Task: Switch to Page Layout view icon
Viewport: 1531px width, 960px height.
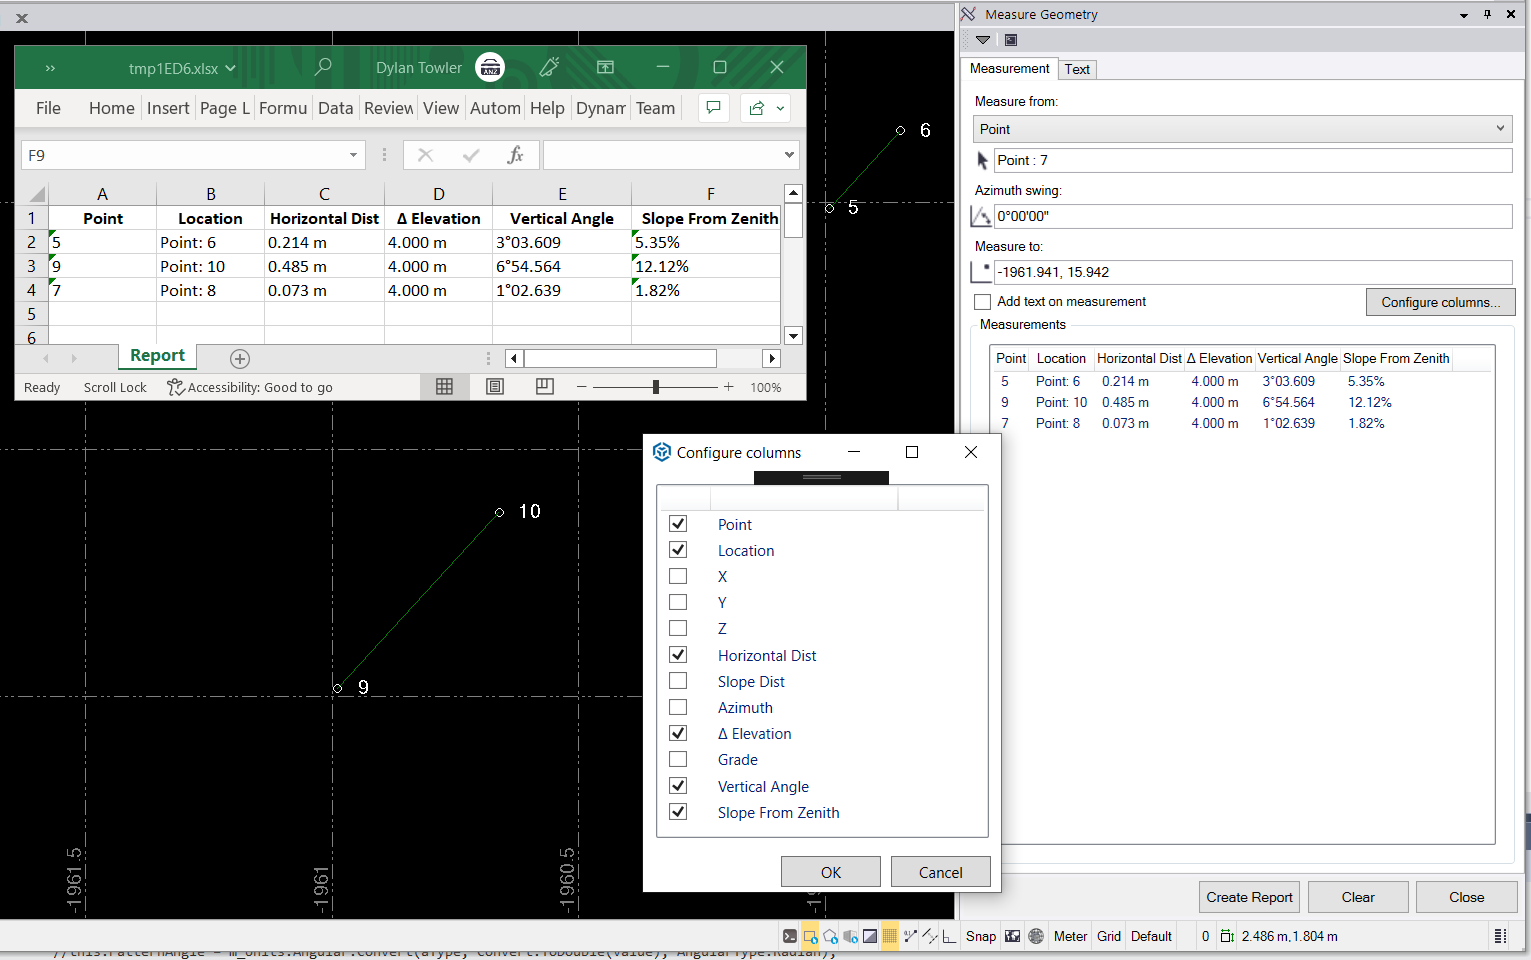Action: (x=495, y=387)
